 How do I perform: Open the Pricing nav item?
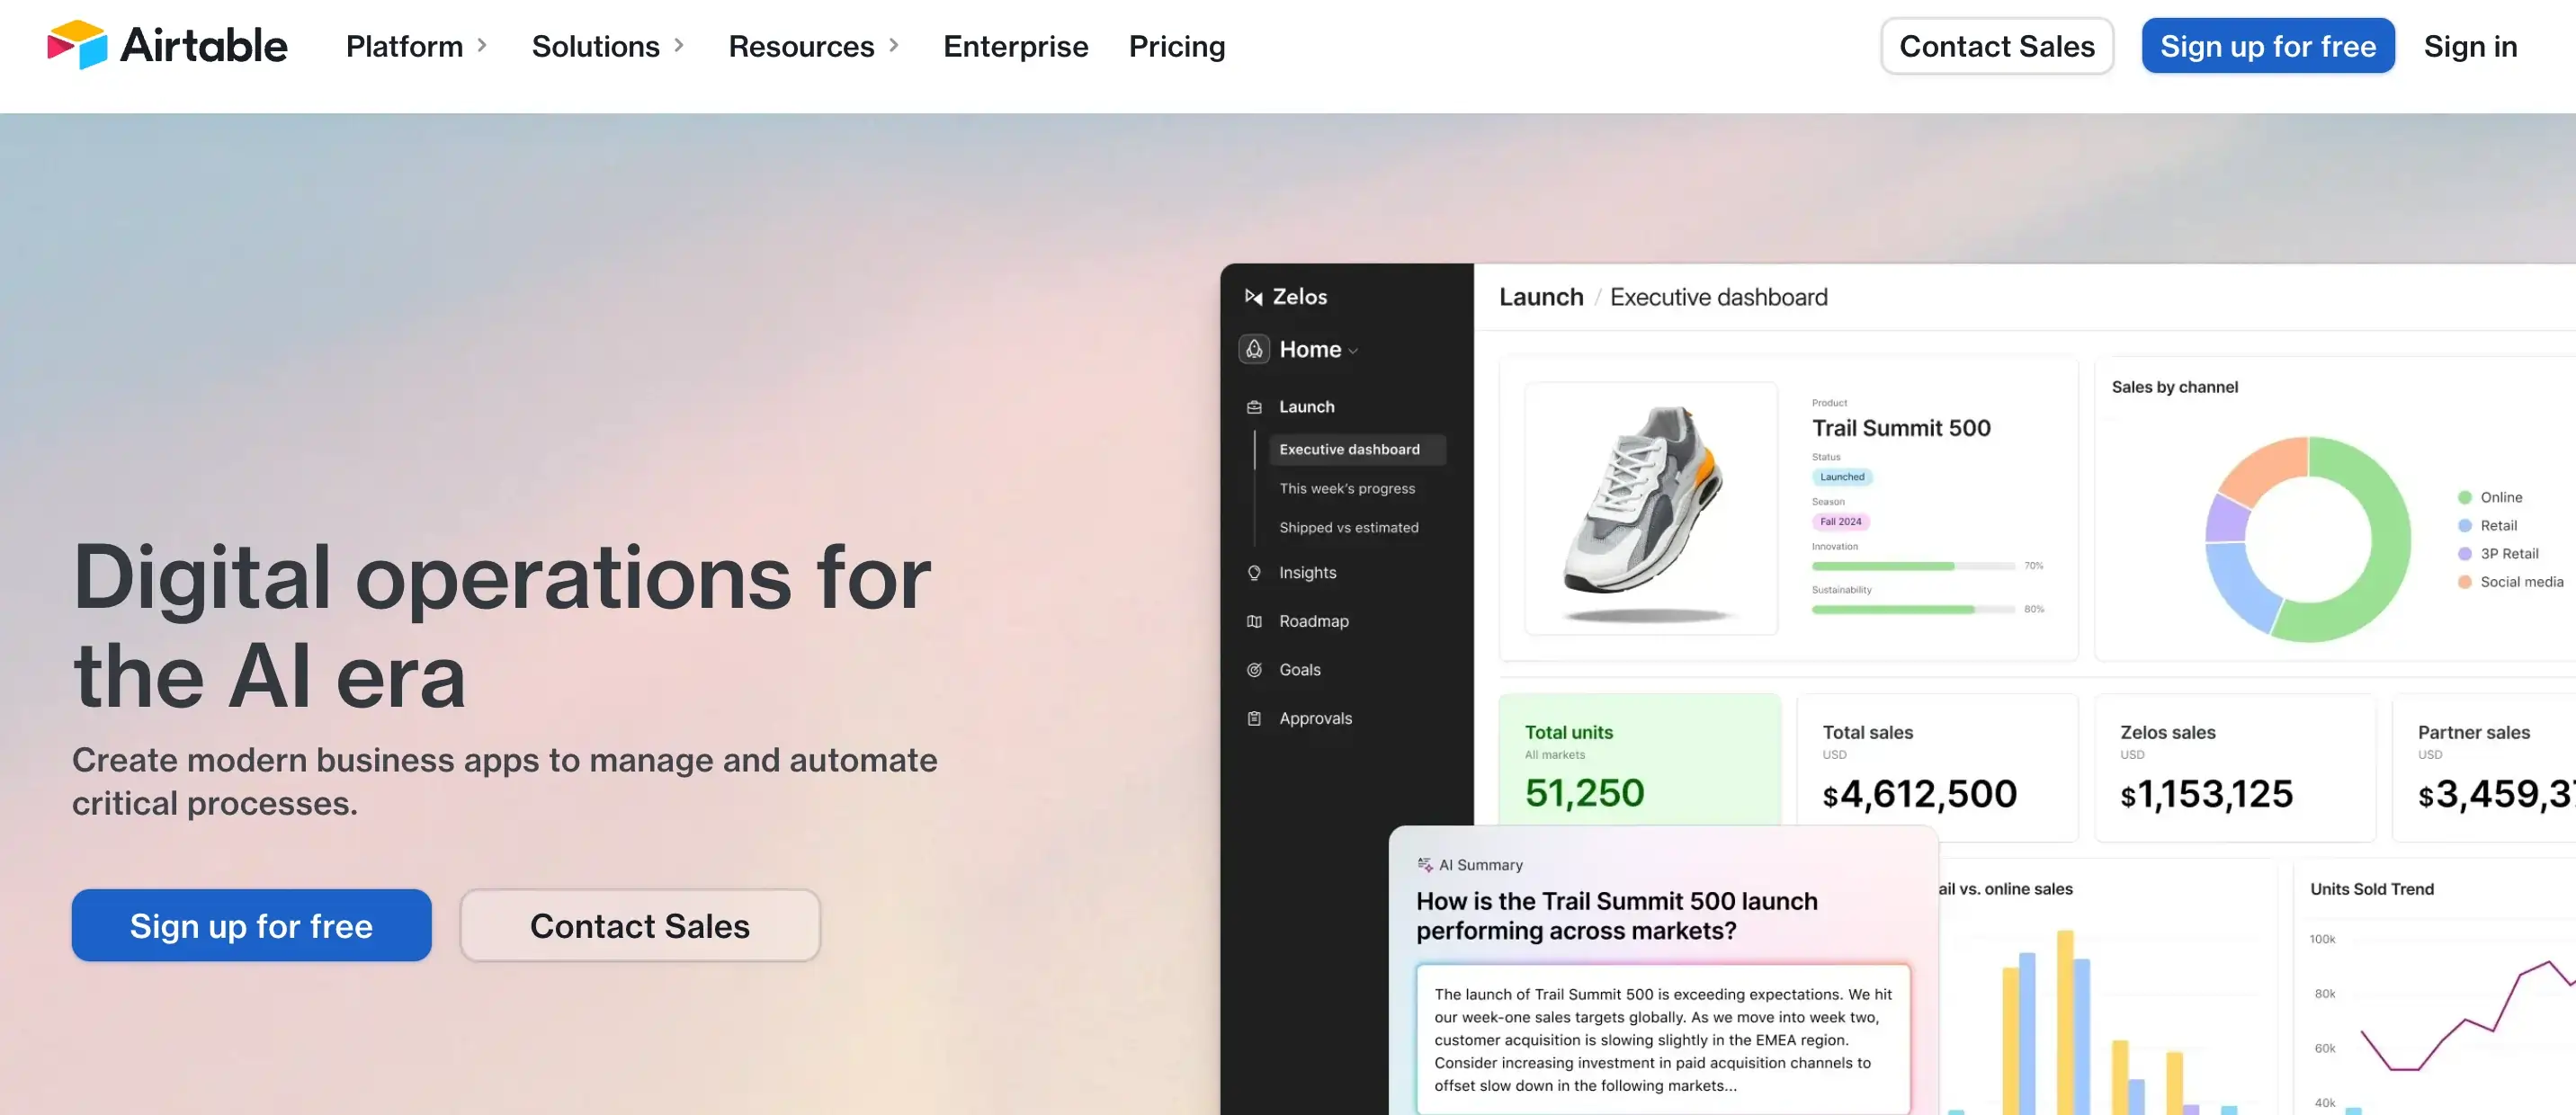tap(1176, 46)
